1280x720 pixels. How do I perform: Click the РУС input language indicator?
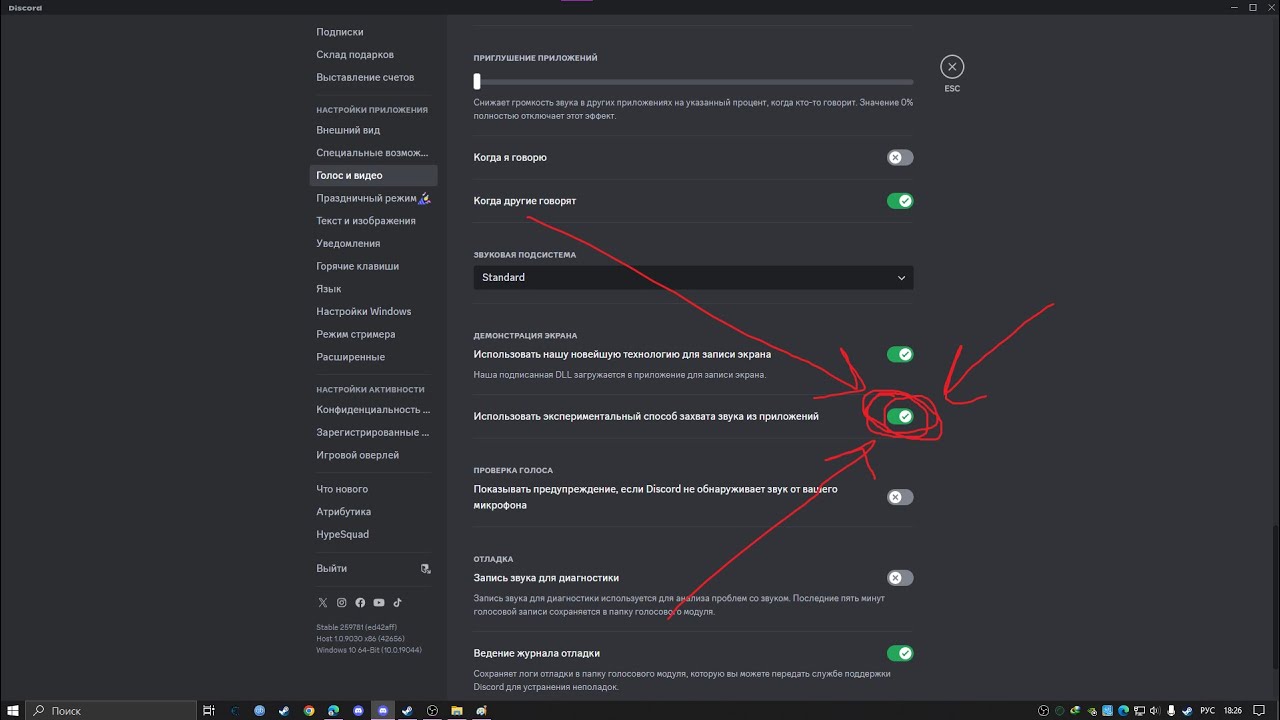pyautogui.click(x=1207, y=711)
